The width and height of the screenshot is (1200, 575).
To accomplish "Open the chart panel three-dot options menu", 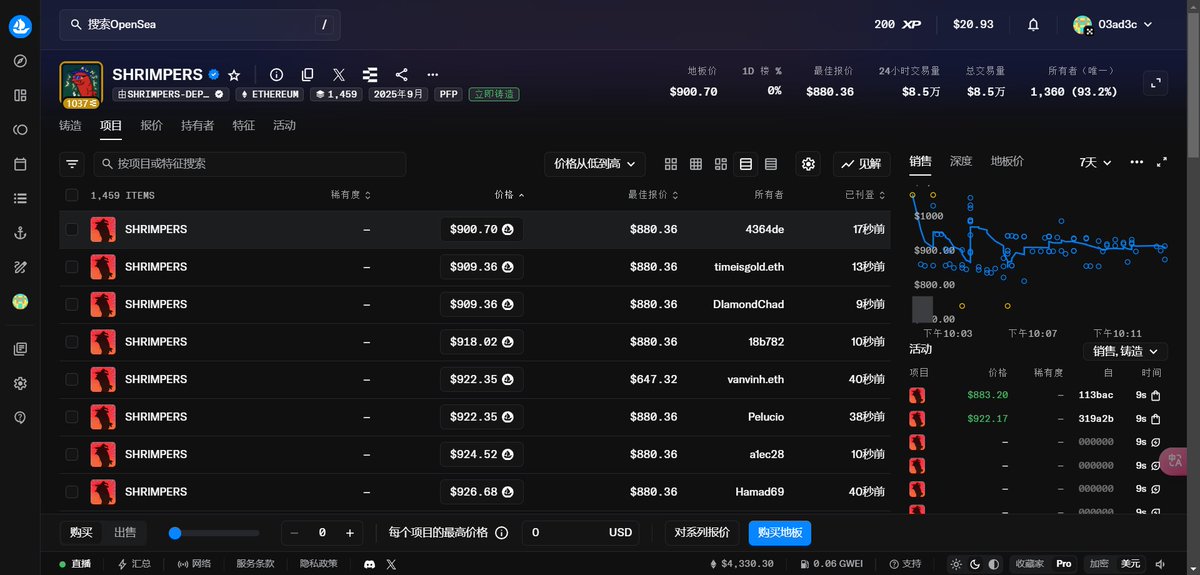I will tap(1137, 162).
